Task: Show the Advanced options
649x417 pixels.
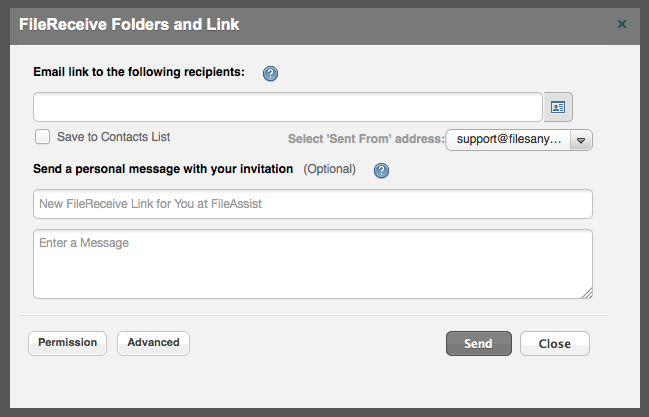Action: pyautogui.click(x=153, y=343)
